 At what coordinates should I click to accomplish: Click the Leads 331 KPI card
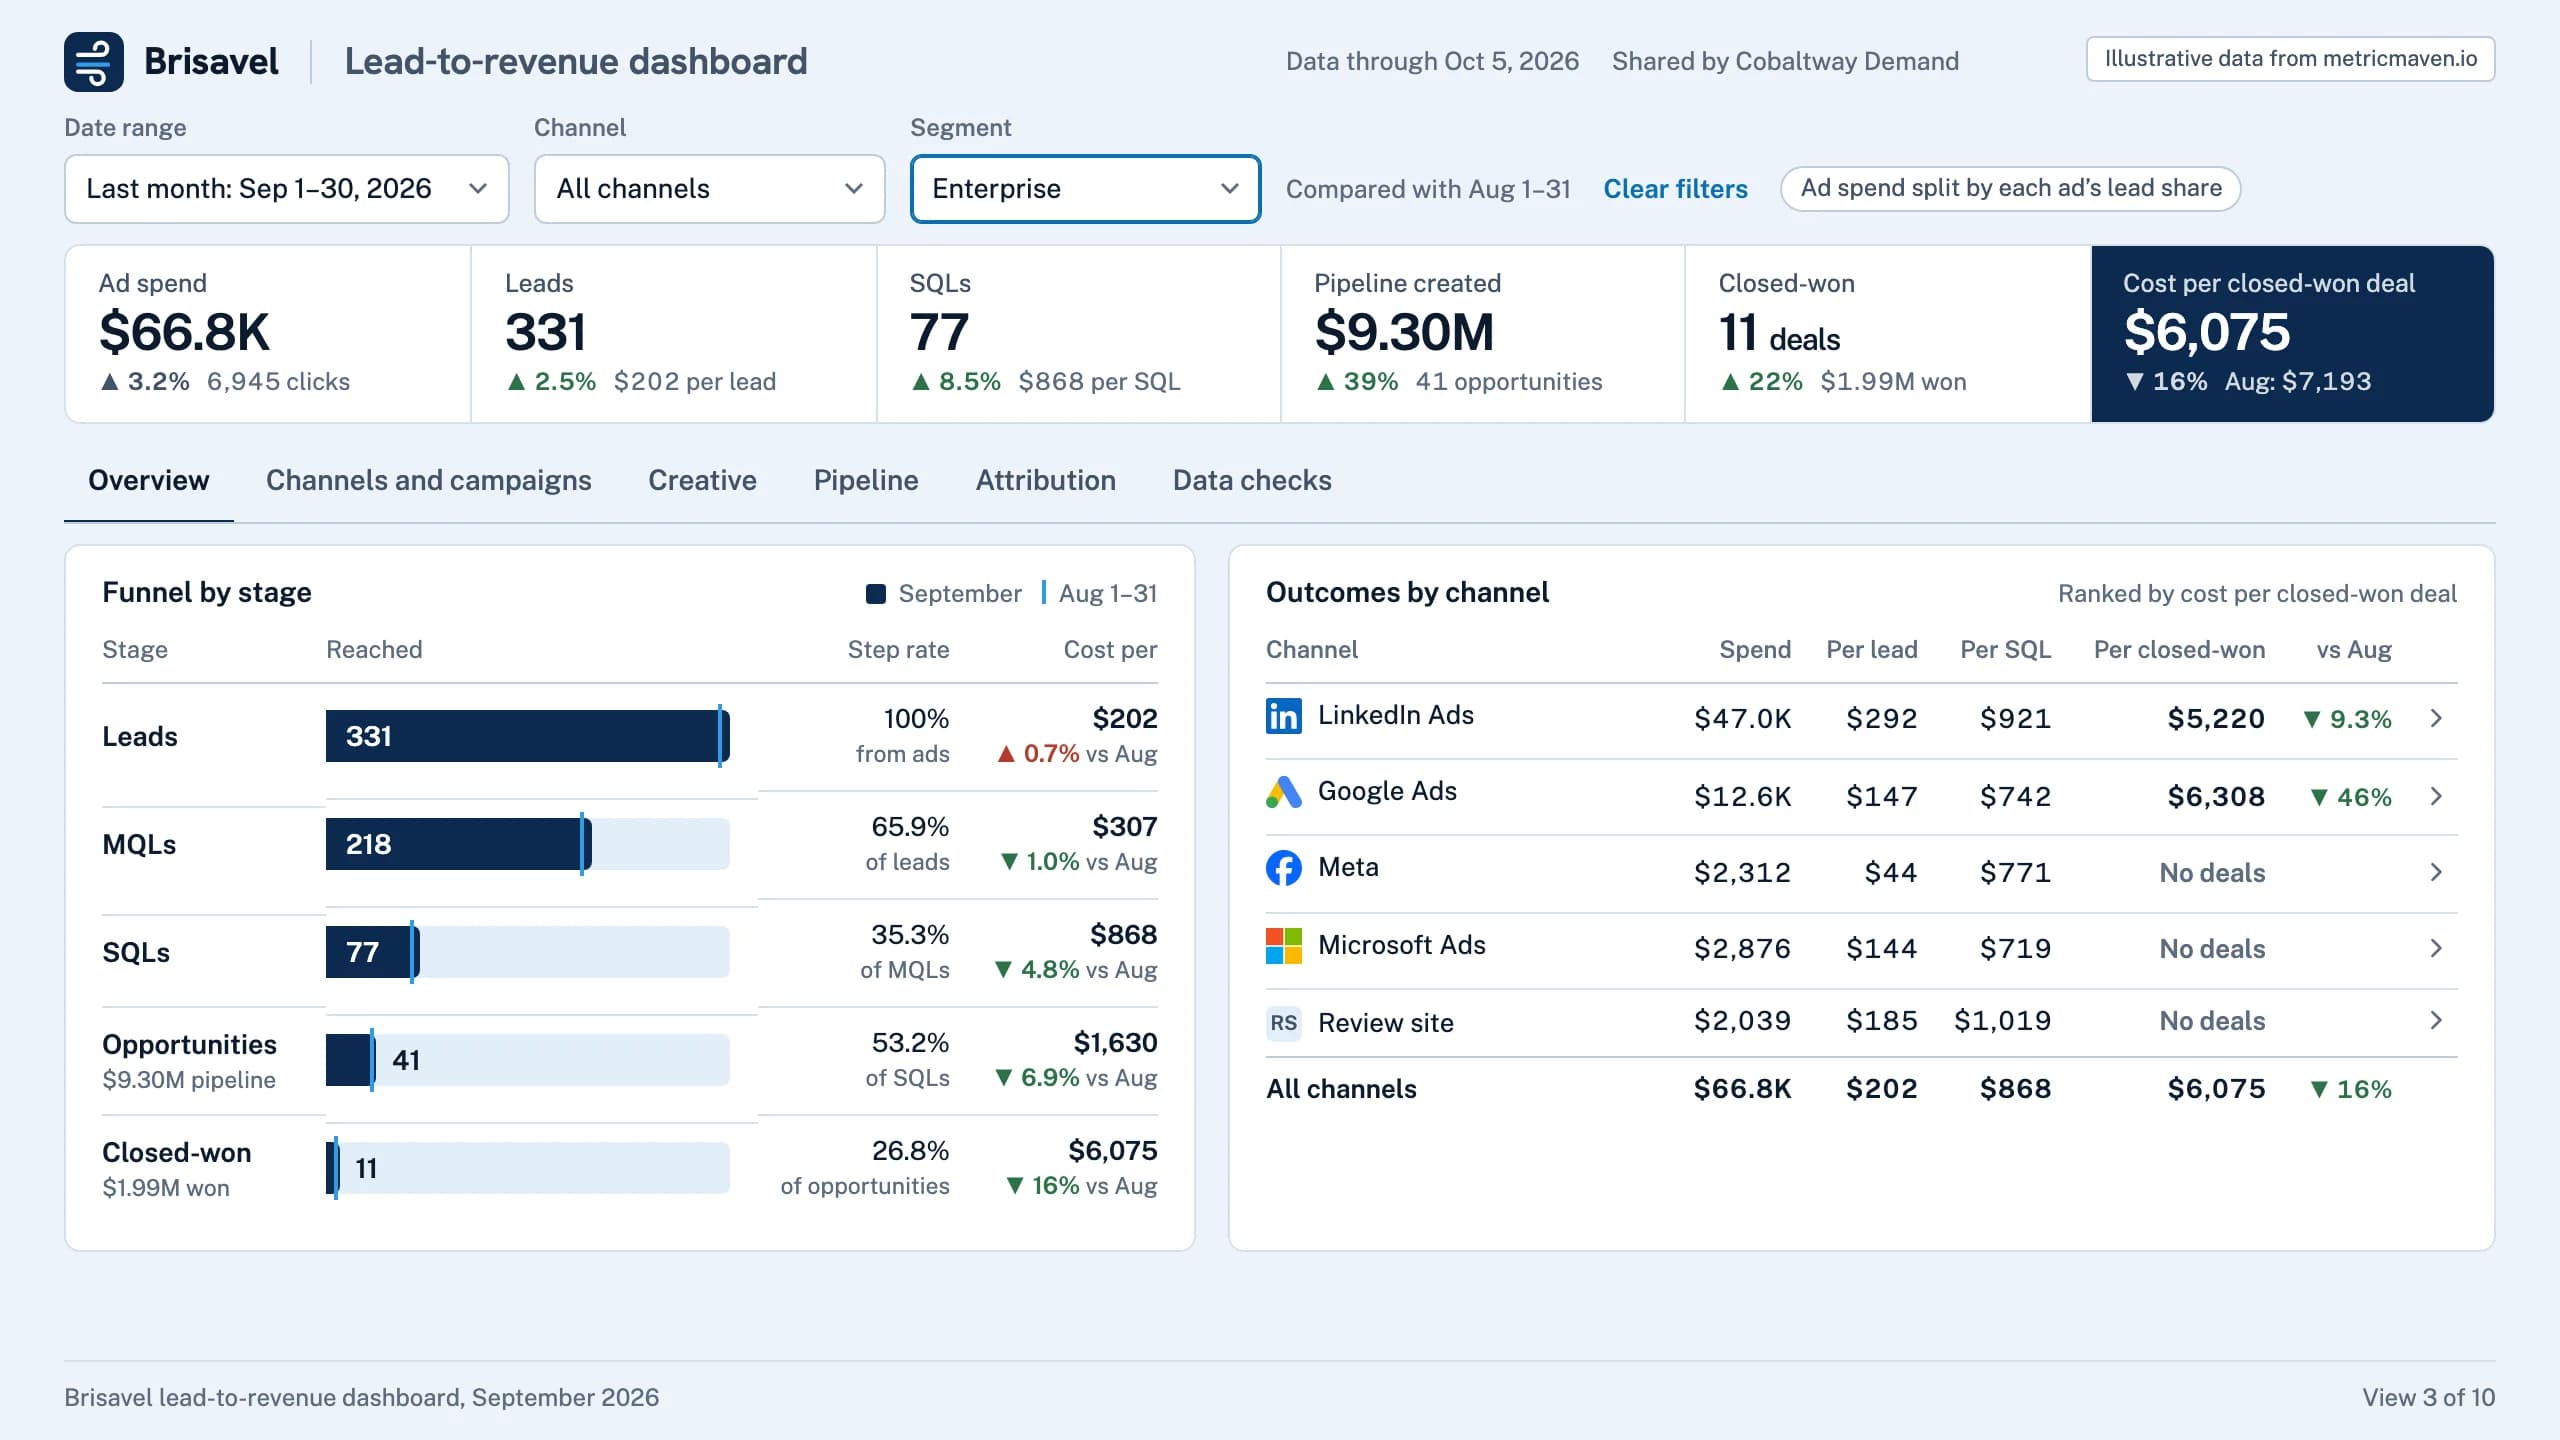[674, 334]
